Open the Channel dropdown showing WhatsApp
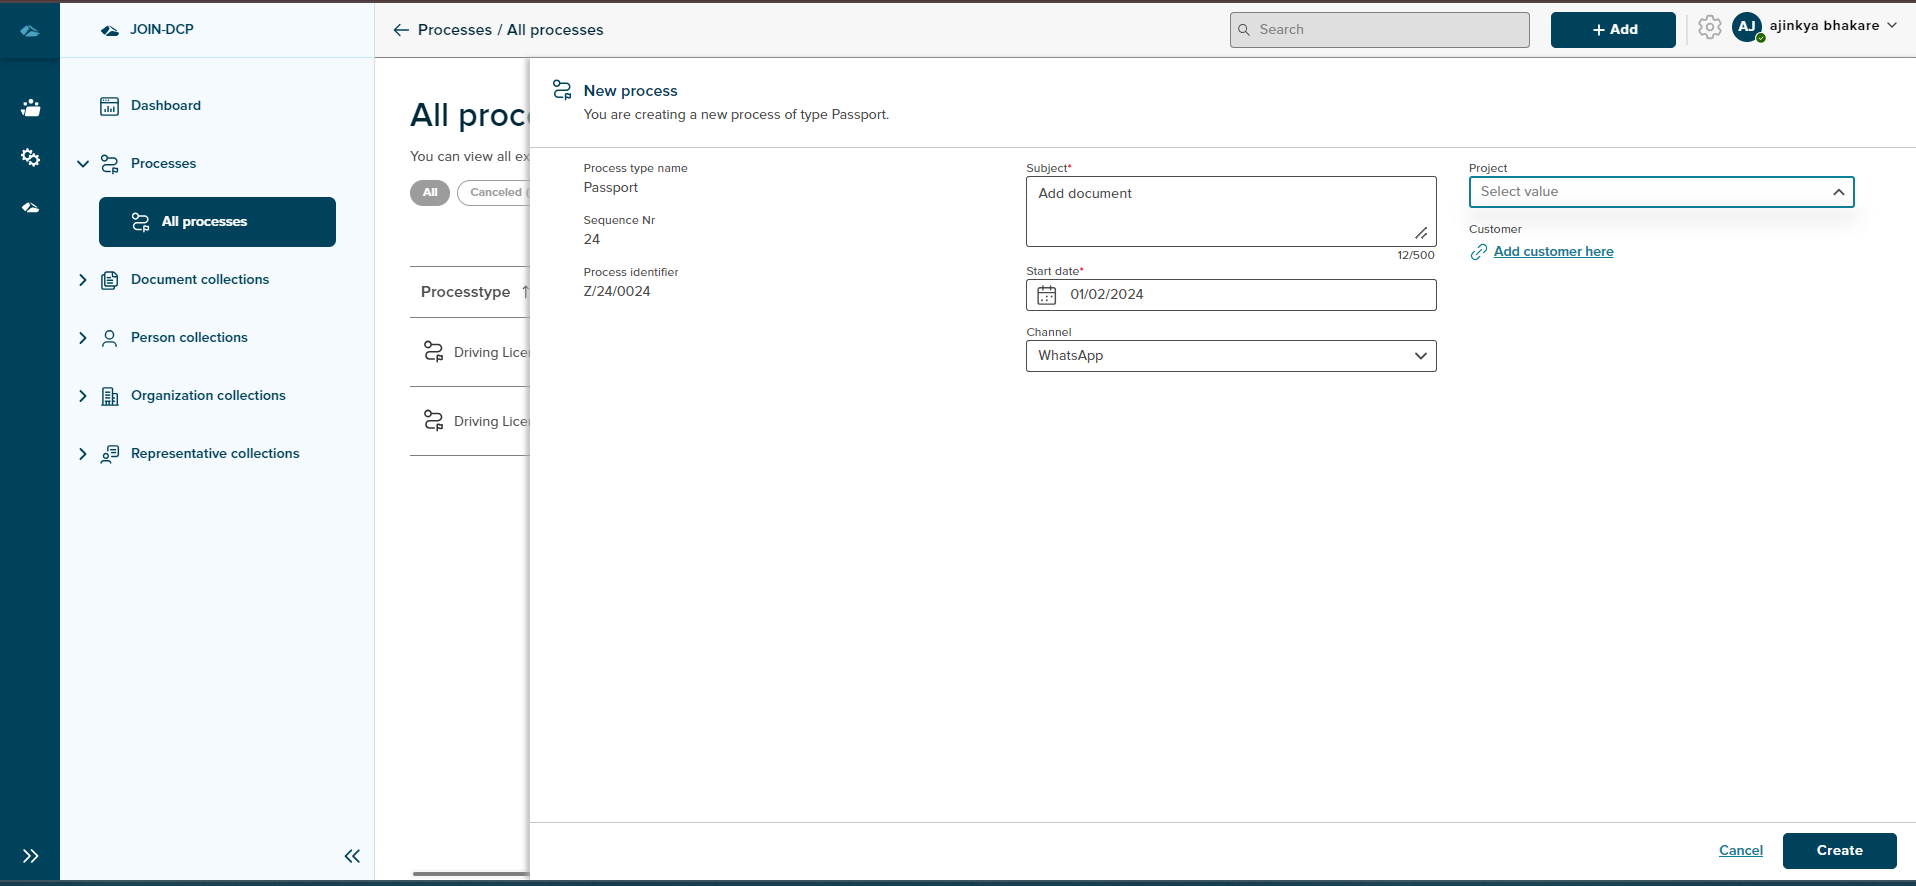This screenshot has height=886, width=1916. 1230,356
